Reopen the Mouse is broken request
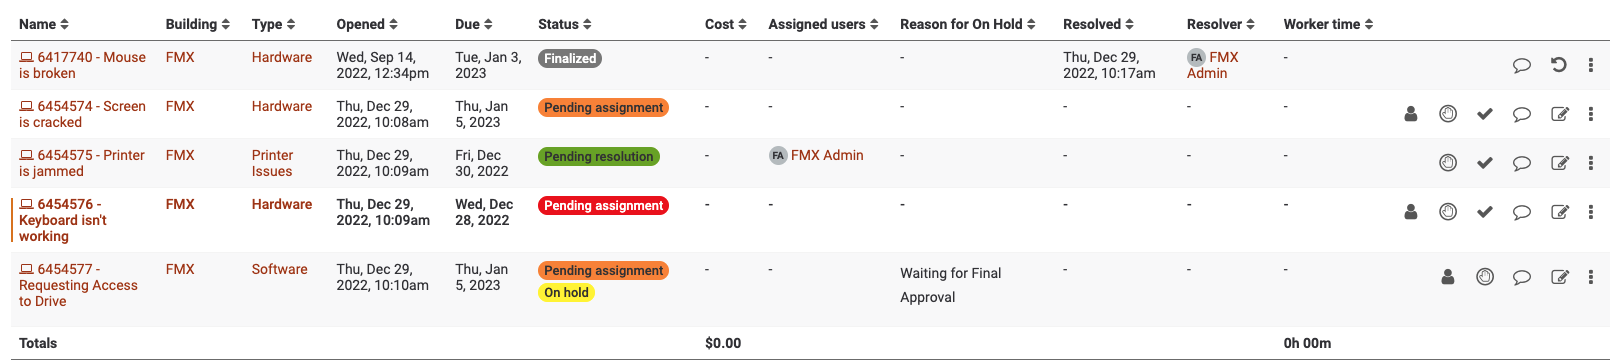Viewport: 1610px width, 362px height. [1558, 65]
